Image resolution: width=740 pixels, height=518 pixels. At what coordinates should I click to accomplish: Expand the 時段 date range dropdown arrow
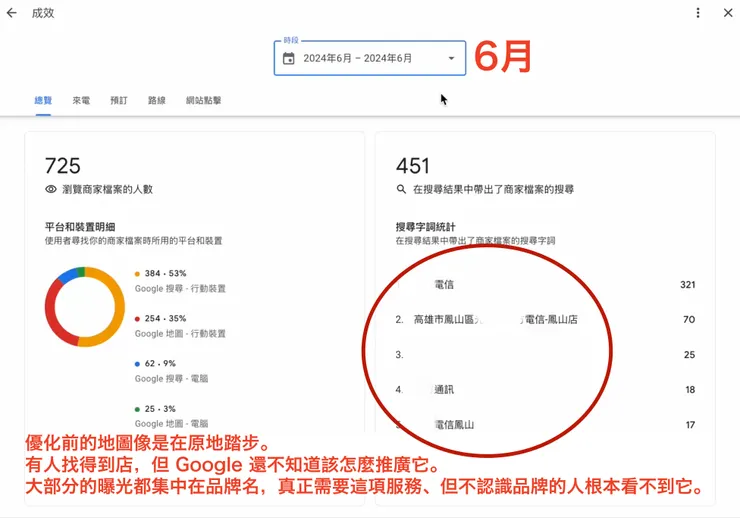coord(451,58)
